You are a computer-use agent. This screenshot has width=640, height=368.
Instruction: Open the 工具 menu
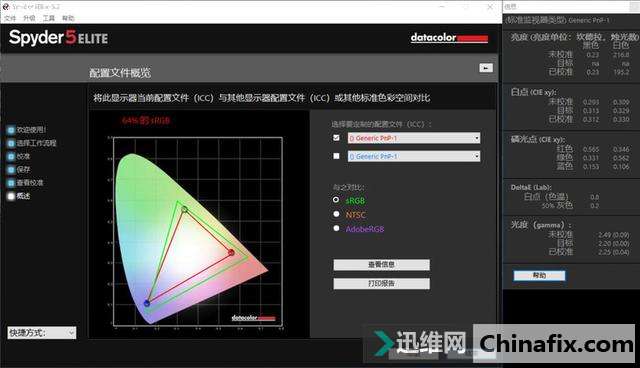49,18
